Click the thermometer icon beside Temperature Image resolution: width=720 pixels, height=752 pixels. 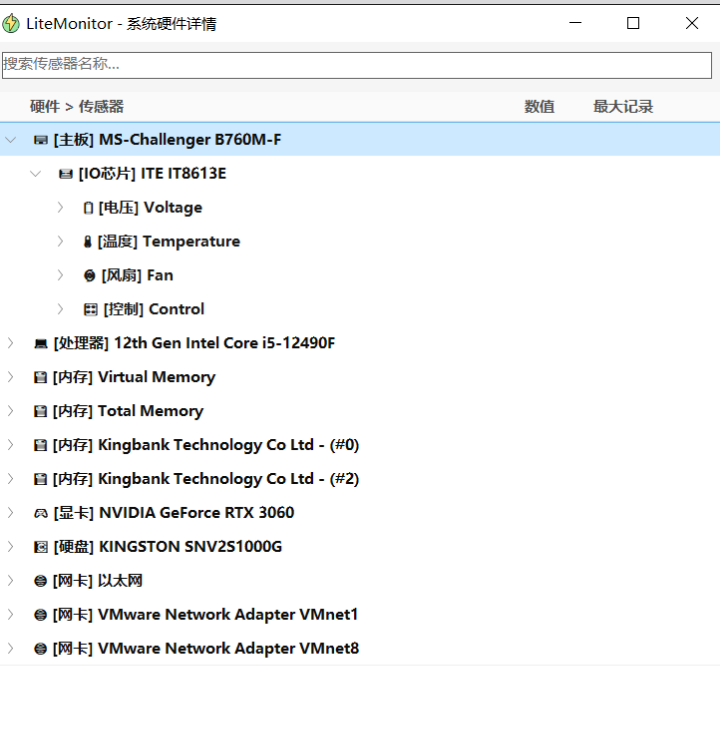point(87,242)
